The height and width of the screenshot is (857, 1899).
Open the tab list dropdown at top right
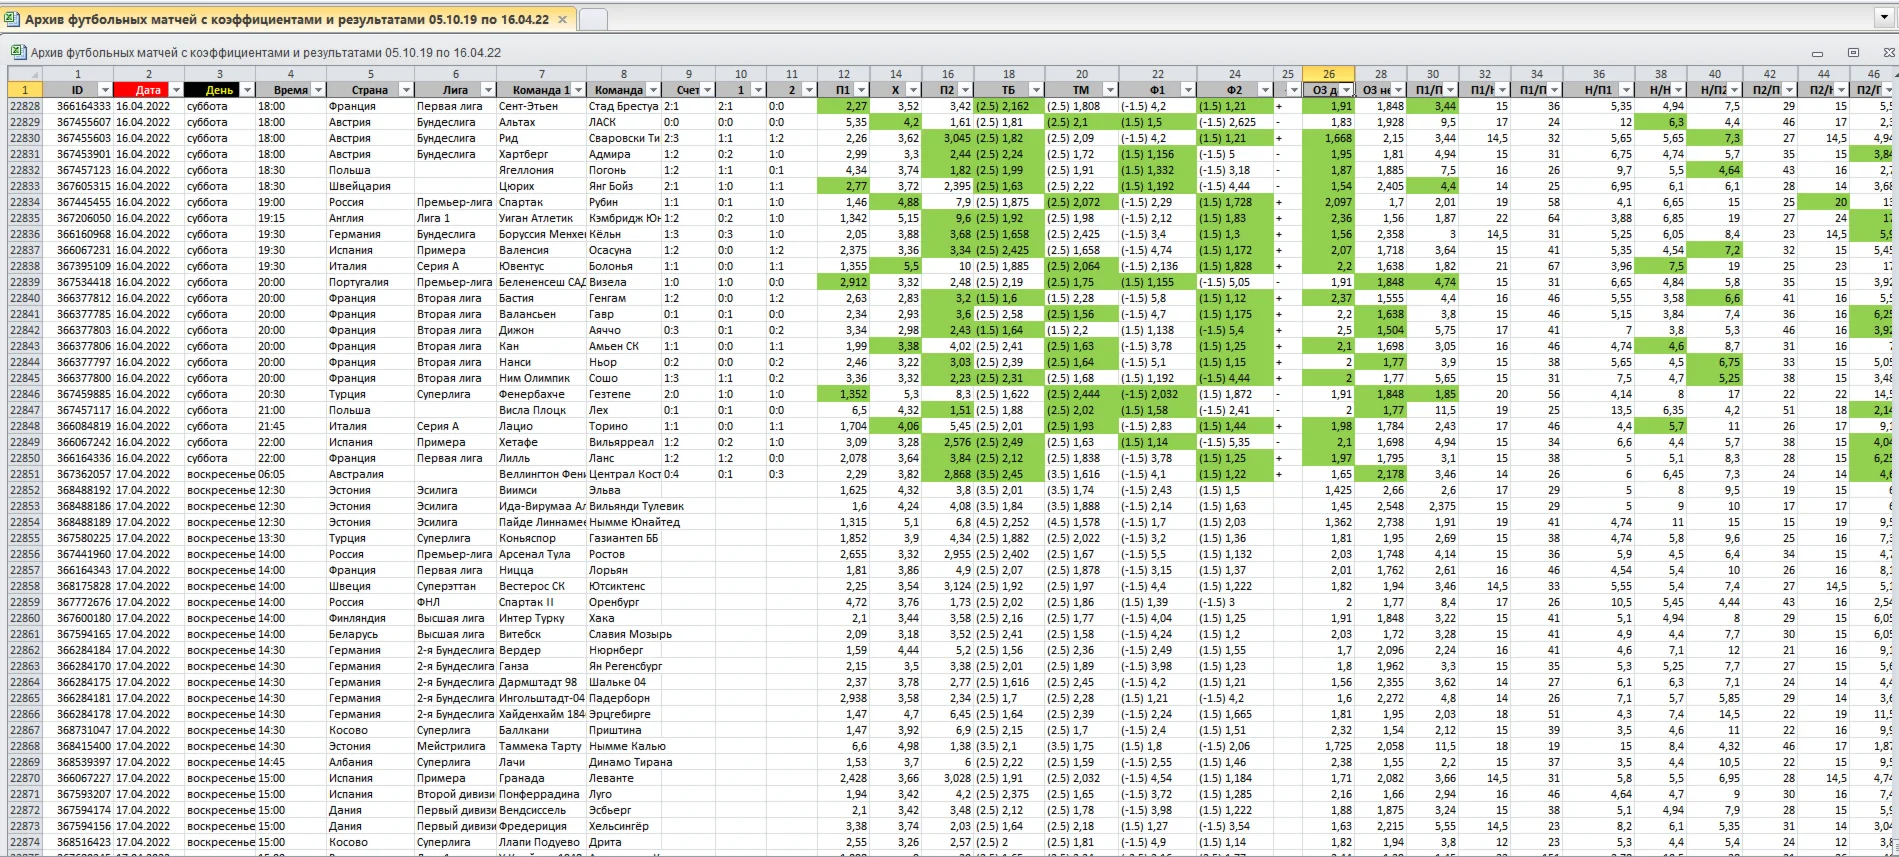1885,18
